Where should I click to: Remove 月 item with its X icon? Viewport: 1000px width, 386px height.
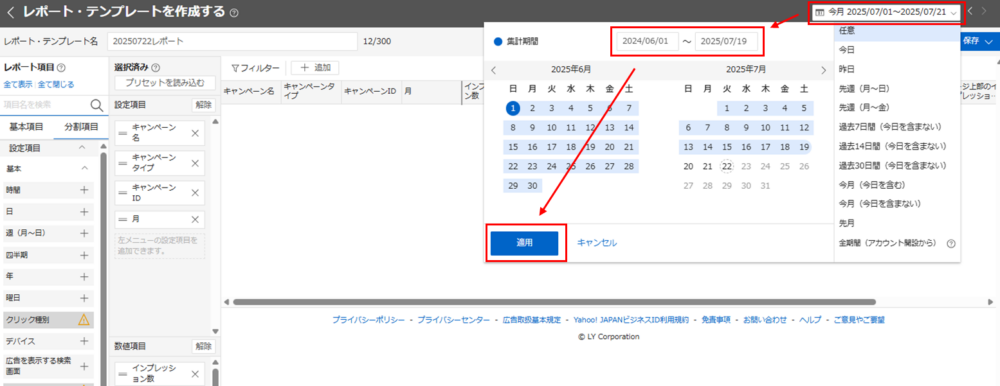[196, 219]
